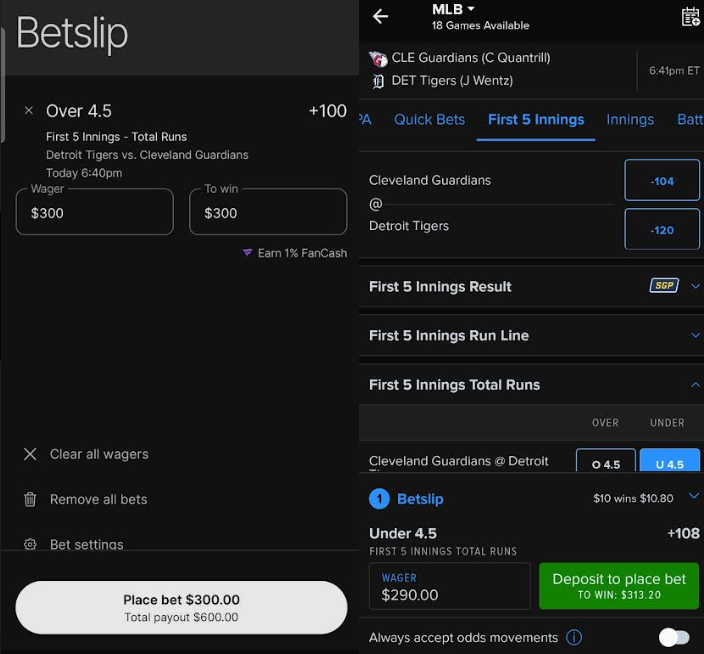The height and width of the screenshot is (654, 704).
Task: Switch to the Quick Bets tab
Action: pyautogui.click(x=429, y=120)
